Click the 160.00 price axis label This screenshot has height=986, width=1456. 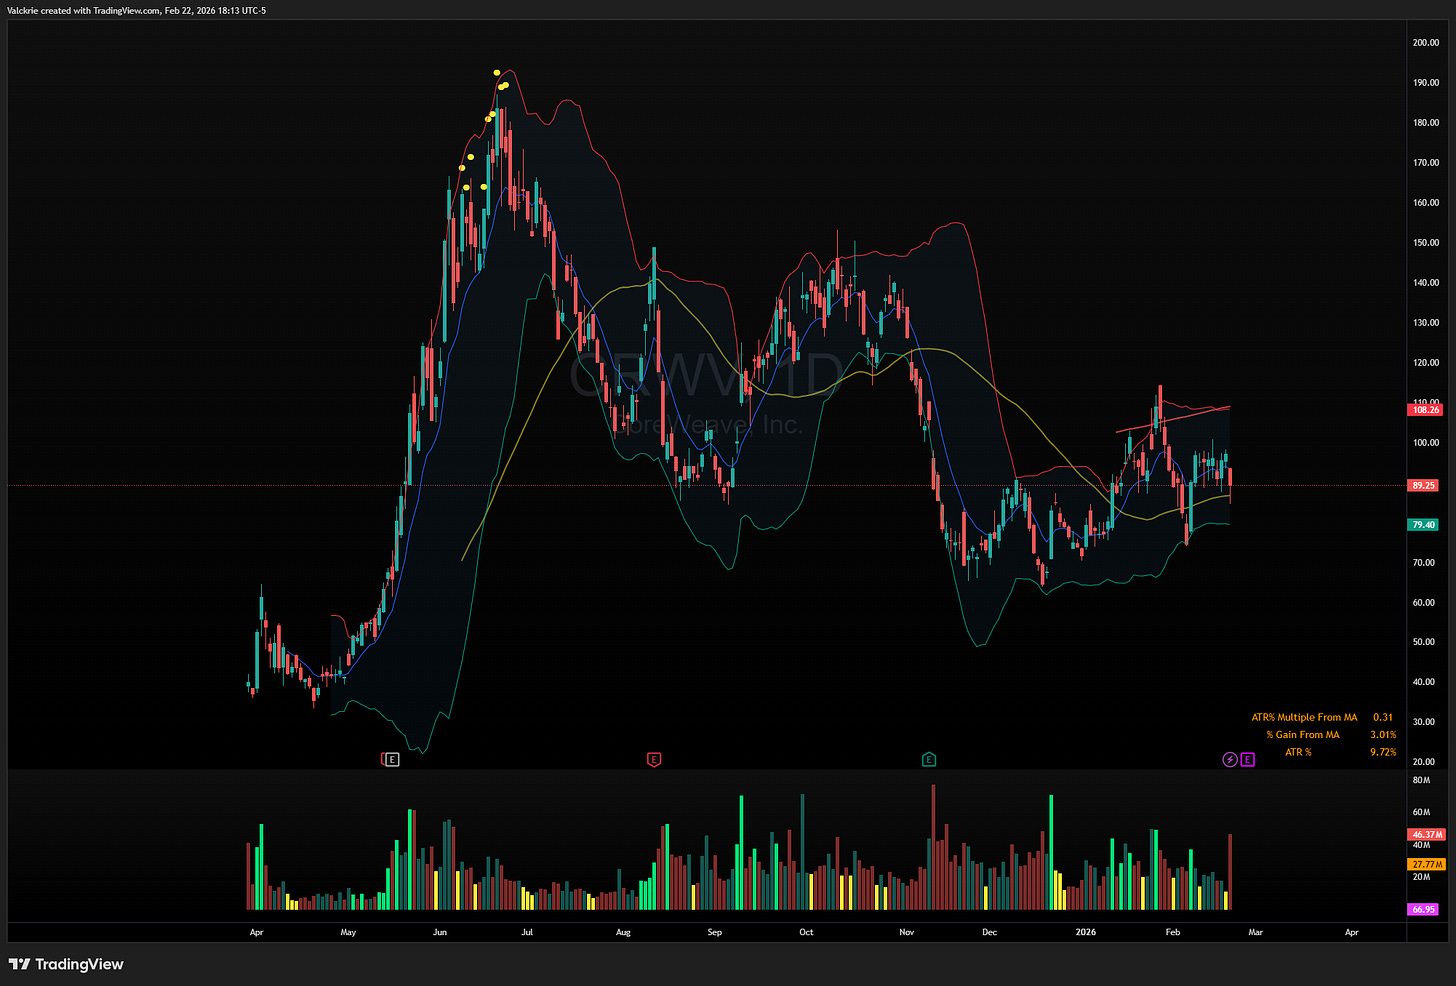click(x=1426, y=203)
